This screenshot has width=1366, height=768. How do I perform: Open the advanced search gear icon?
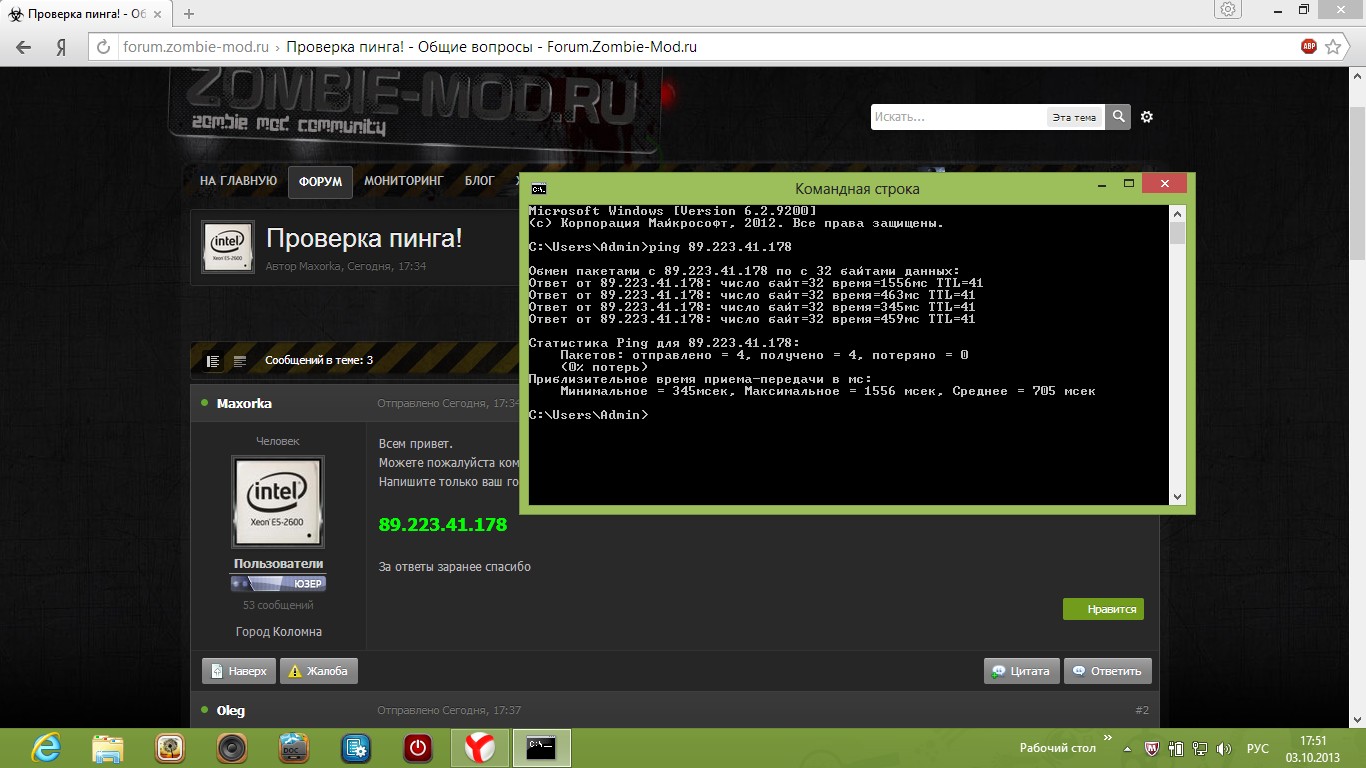click(x=1147, y=117)
